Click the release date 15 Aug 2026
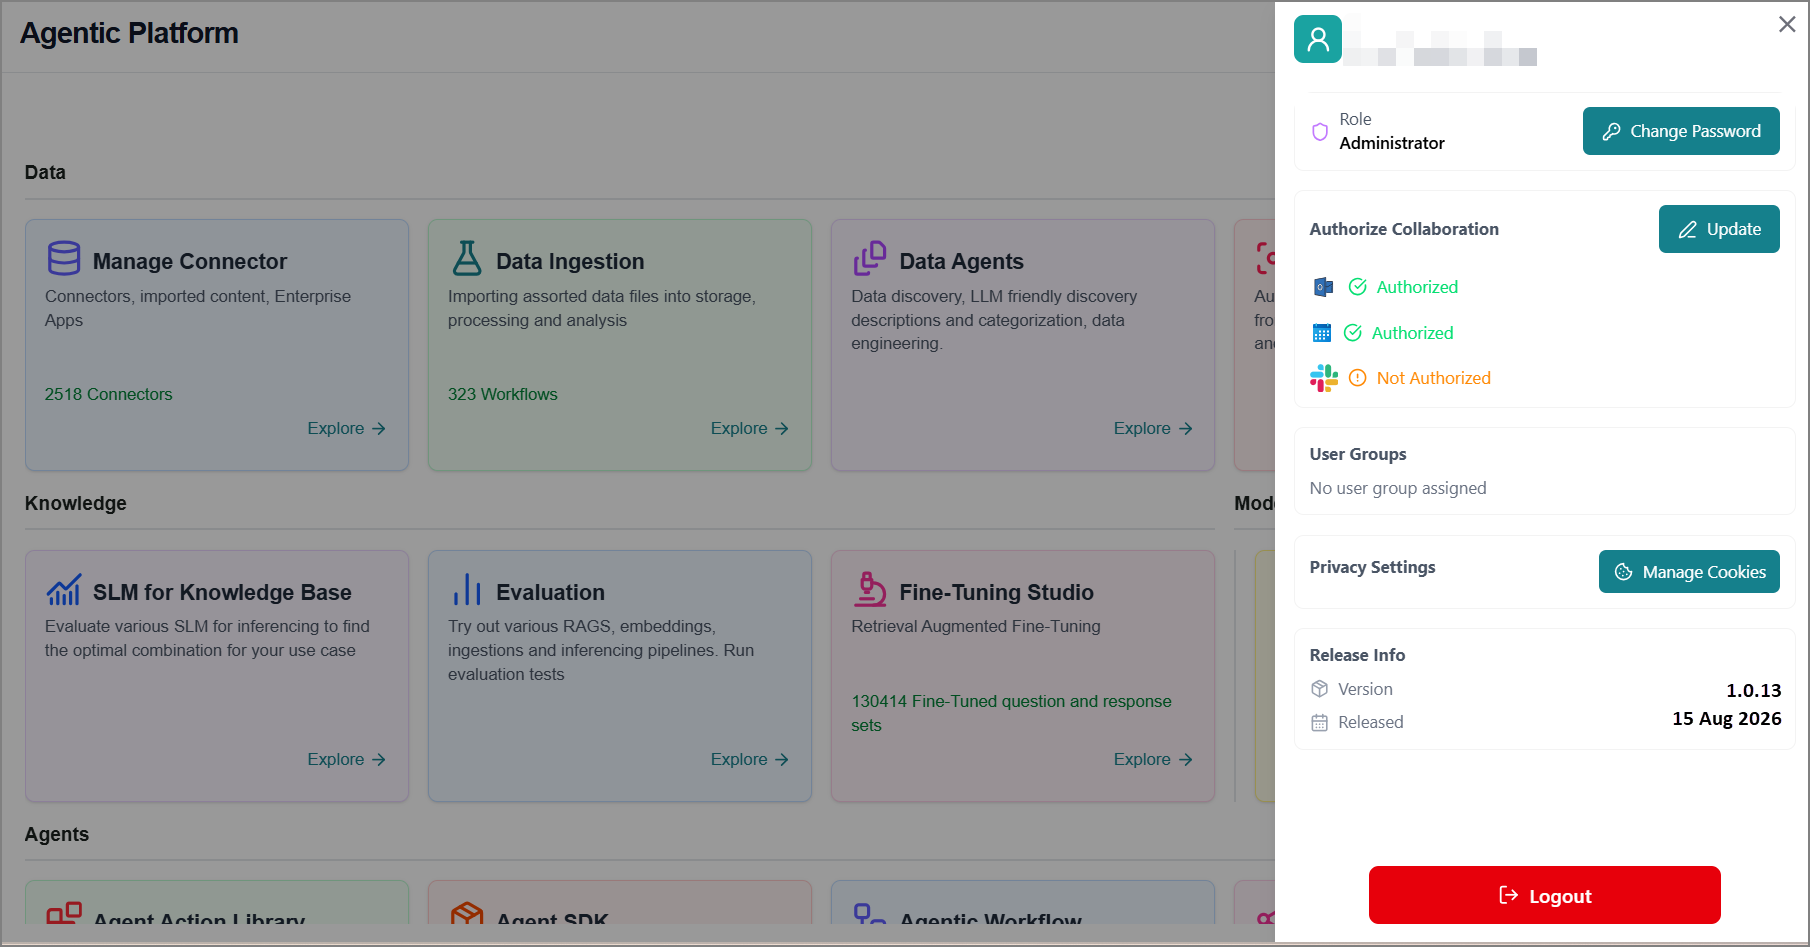 1727,719
